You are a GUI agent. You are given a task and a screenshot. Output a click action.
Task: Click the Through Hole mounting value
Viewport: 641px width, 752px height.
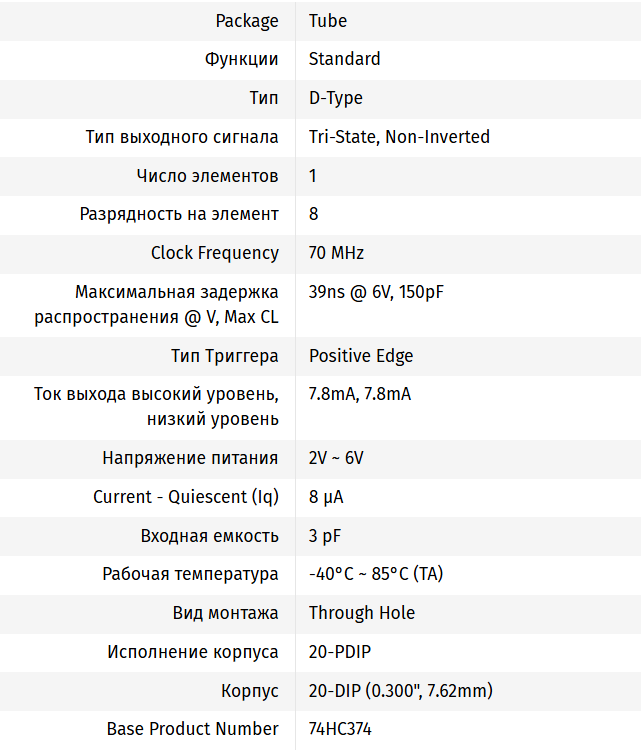coord(362,613)
